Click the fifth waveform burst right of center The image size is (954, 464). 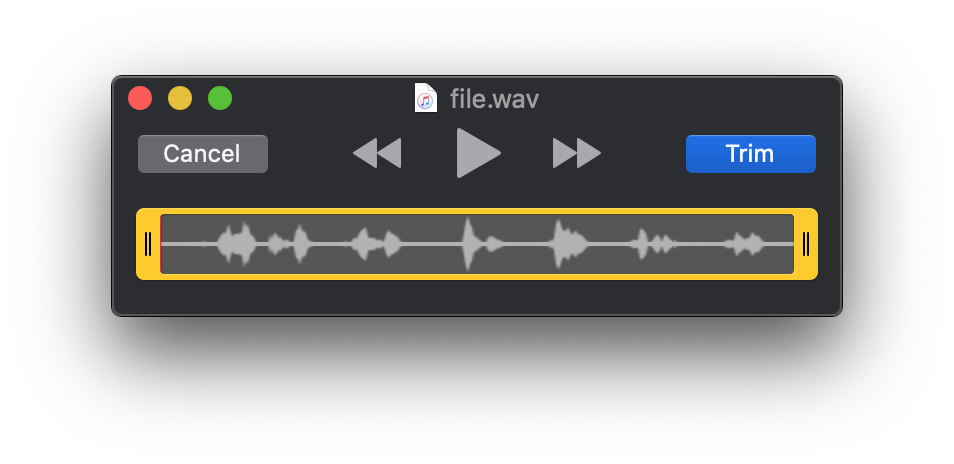[569, 244]
